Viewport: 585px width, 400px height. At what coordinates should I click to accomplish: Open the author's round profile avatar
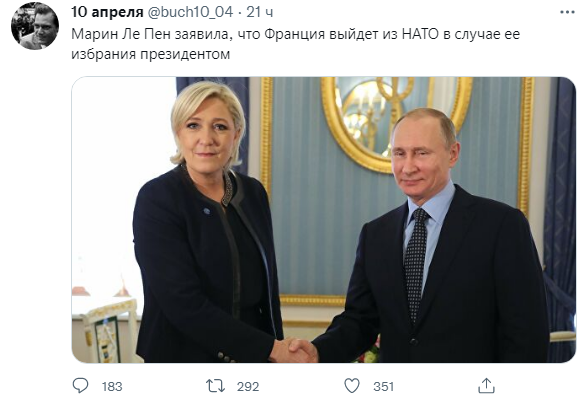click(35, 26)
